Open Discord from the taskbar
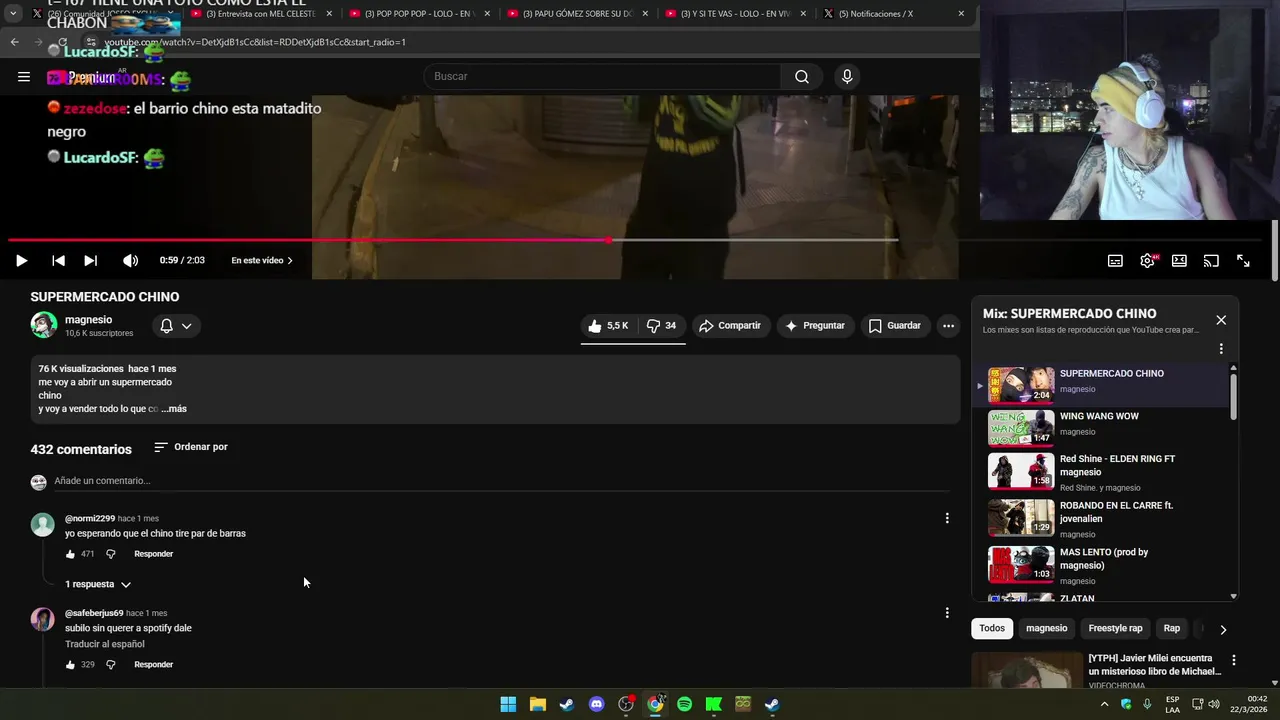This screenshot has width=1280, height=720. [x=597, y=704]
